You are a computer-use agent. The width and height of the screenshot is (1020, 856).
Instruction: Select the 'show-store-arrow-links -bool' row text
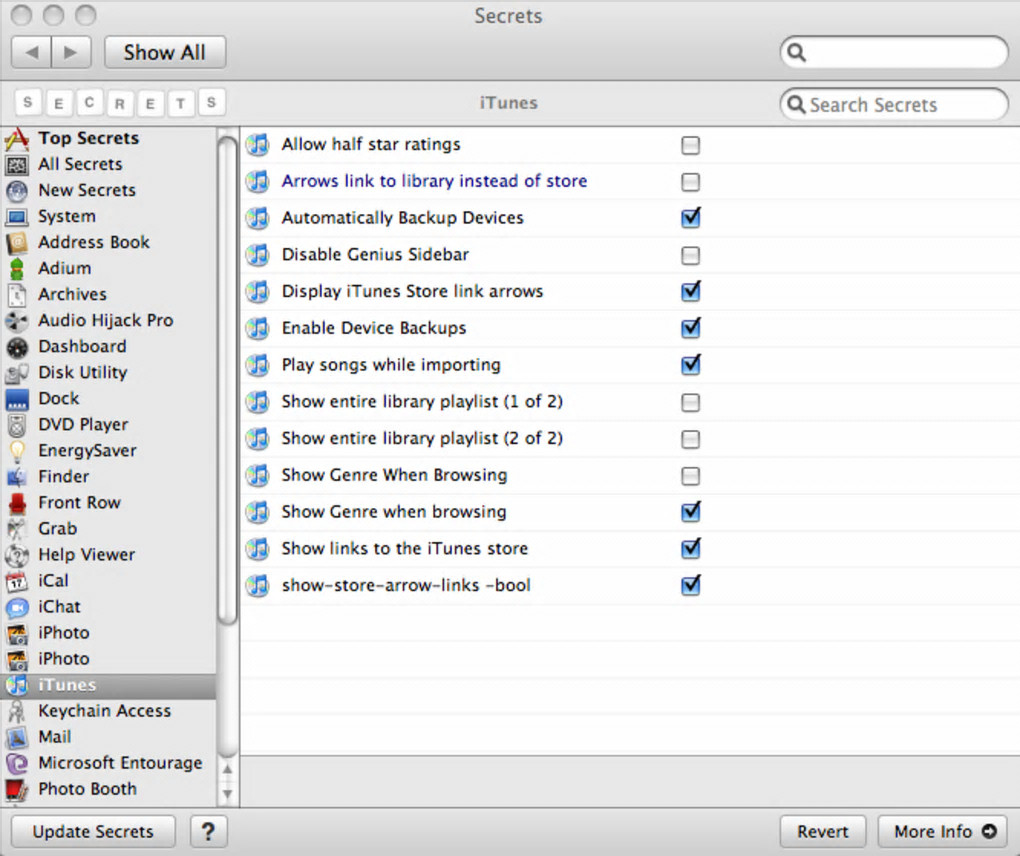click(406, 585)
